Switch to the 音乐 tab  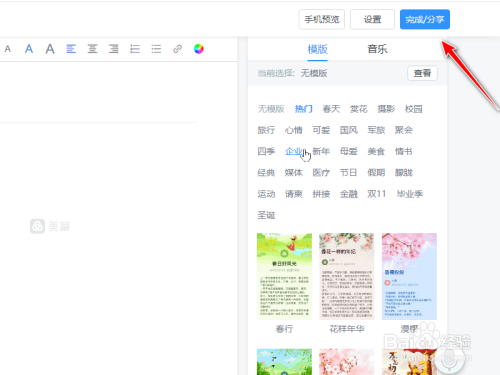(377, 49)
